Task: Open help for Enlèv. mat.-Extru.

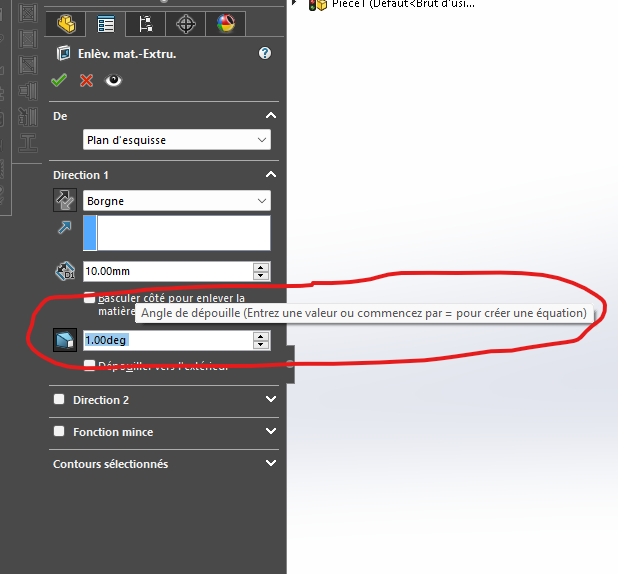Action: [264, 54]
